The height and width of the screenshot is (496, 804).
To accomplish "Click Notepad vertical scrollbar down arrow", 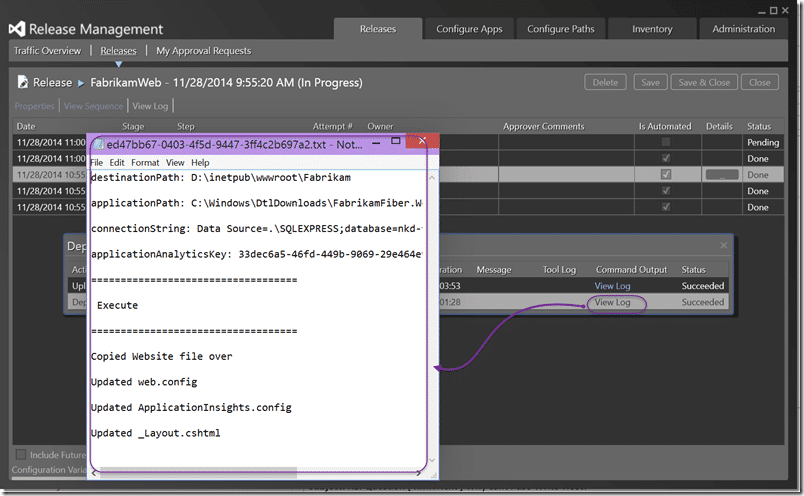I will (432, 460).
